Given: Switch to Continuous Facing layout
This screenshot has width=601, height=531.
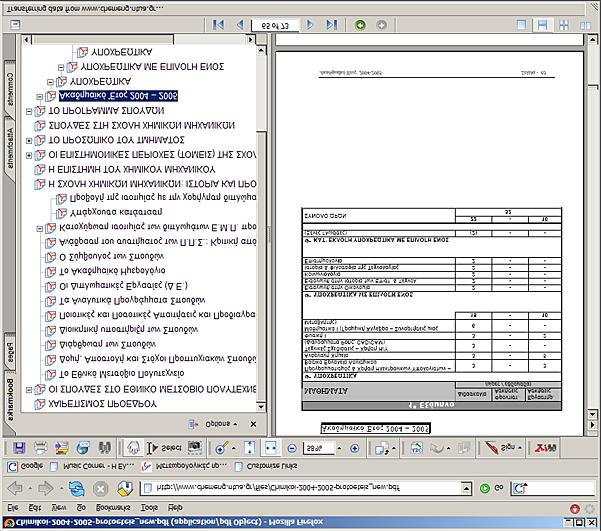Looking at the screenshot, I should (x=564, y=25).
